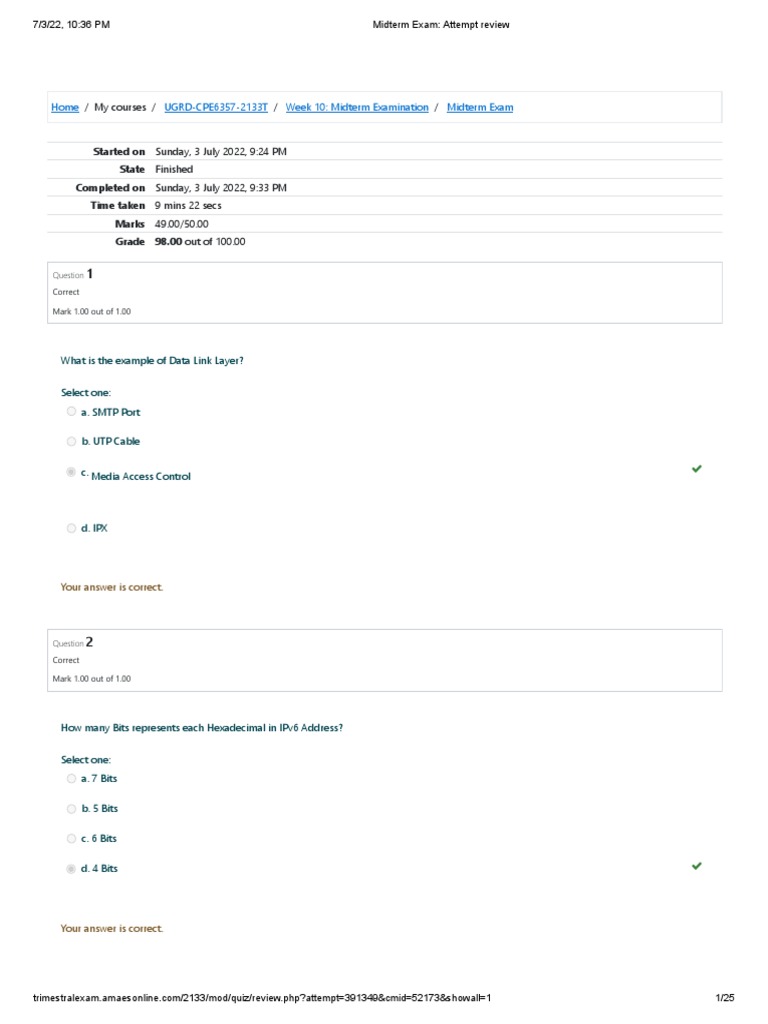This screenshot has height=1024, width=768.
Task: Click green checkmark beside Media Access Control
Action: [x=697, y=468]
